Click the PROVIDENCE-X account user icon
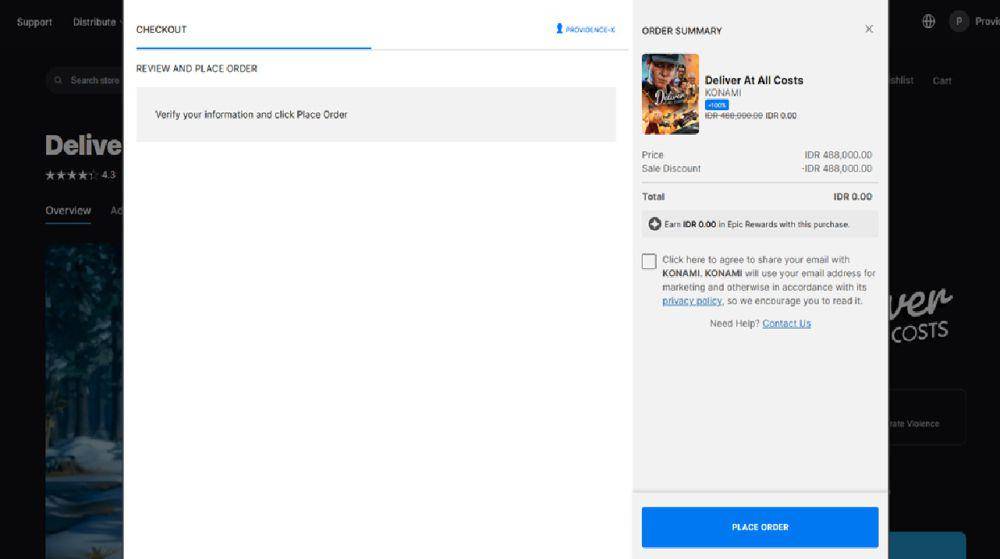Image resolution: width=1000 pixels, height=559 pixels. tap(559, 29)
